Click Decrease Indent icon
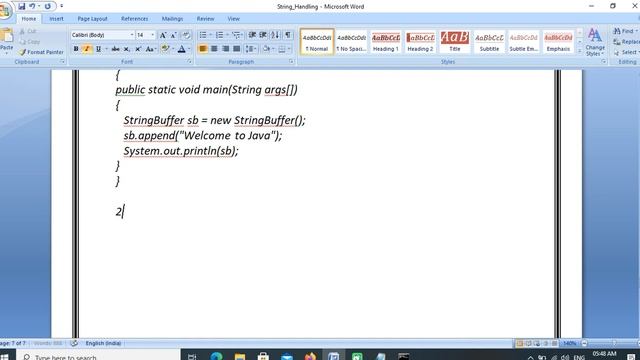This screenshot has height=360, width=640. 252,35
